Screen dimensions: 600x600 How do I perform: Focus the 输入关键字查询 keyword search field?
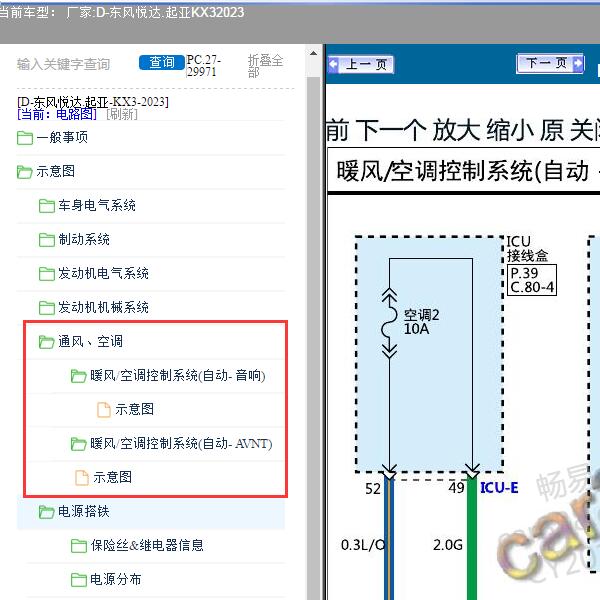tap(64, 64)
